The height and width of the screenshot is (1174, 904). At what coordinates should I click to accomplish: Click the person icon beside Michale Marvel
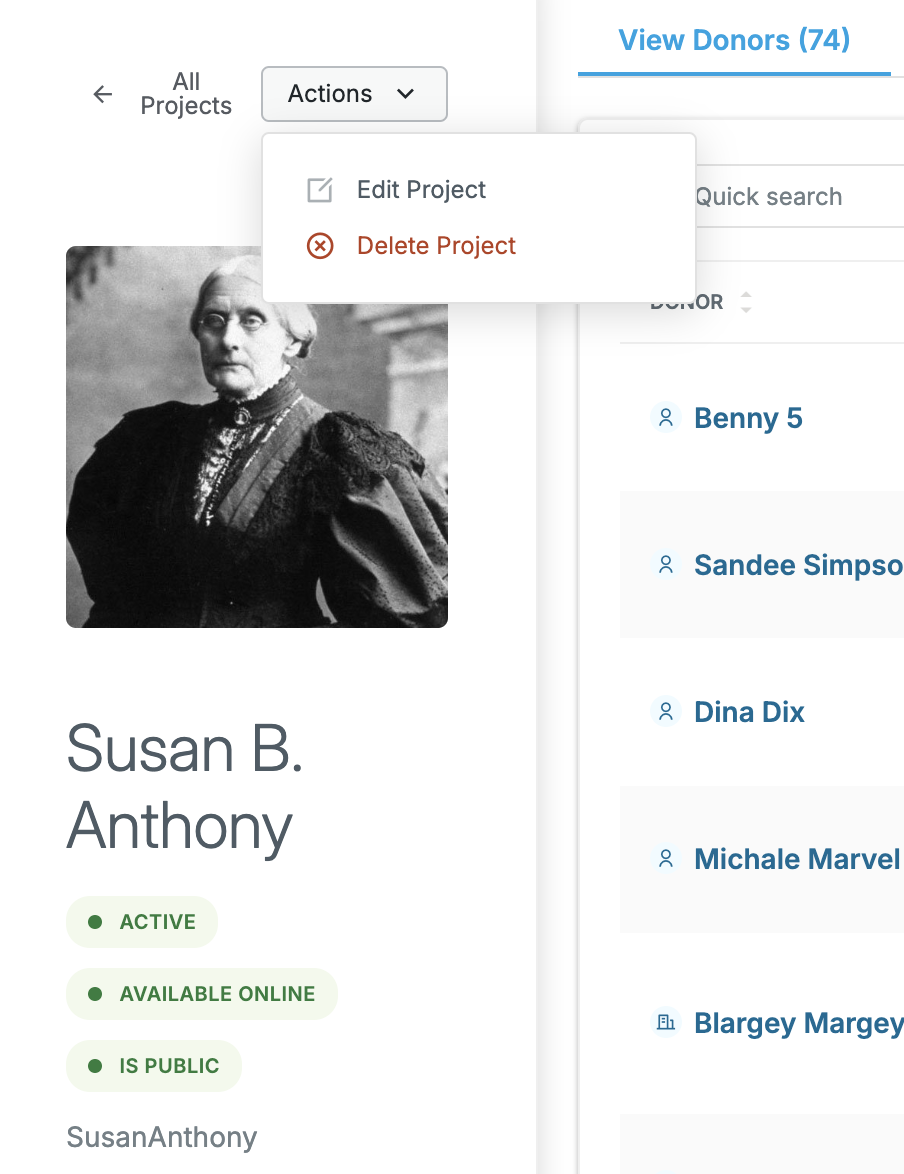click(x=666, y=859)
